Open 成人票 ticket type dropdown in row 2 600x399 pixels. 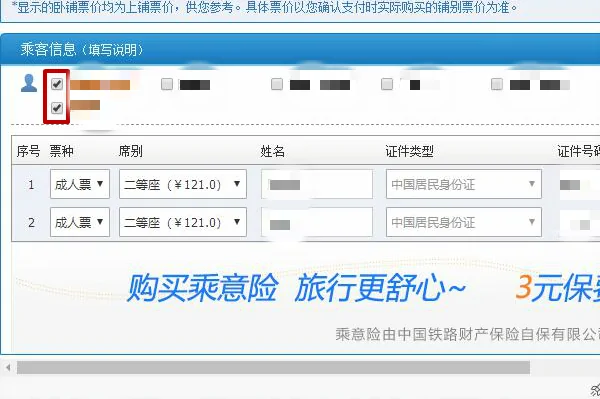click(x=80, y=222)
